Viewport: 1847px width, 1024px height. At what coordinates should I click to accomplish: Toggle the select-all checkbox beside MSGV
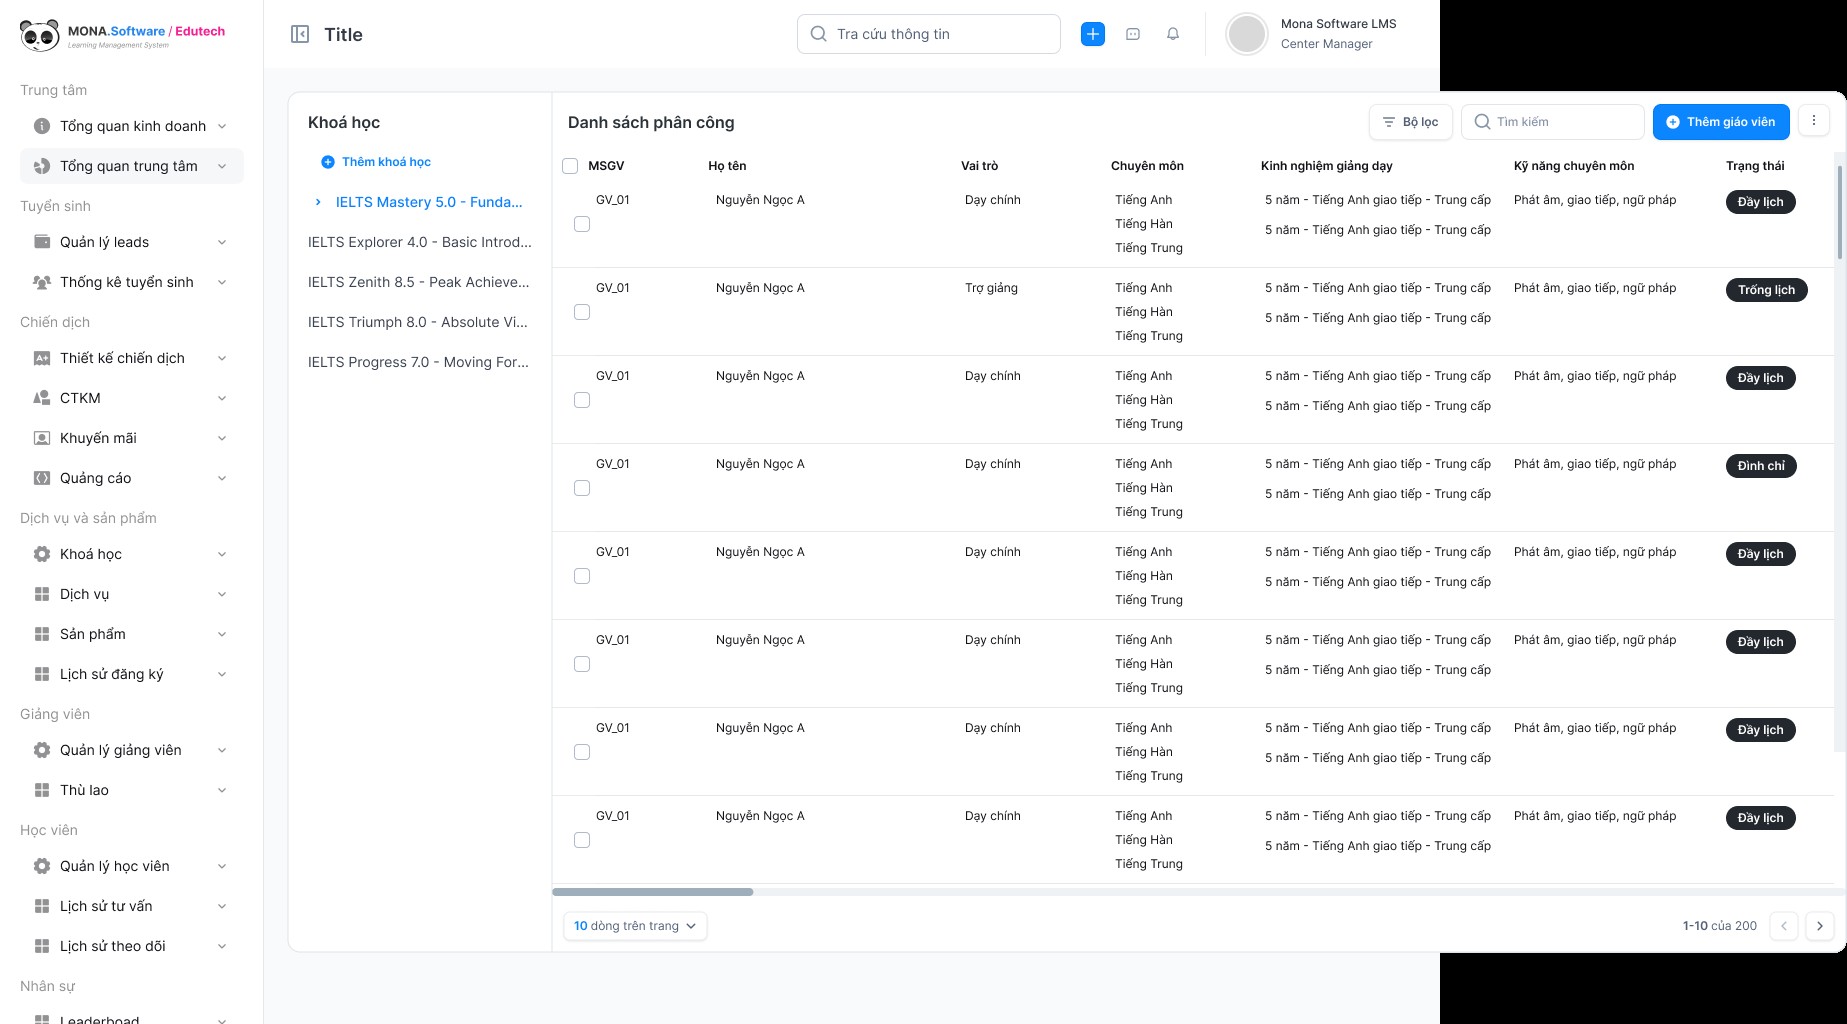point(570,166)
